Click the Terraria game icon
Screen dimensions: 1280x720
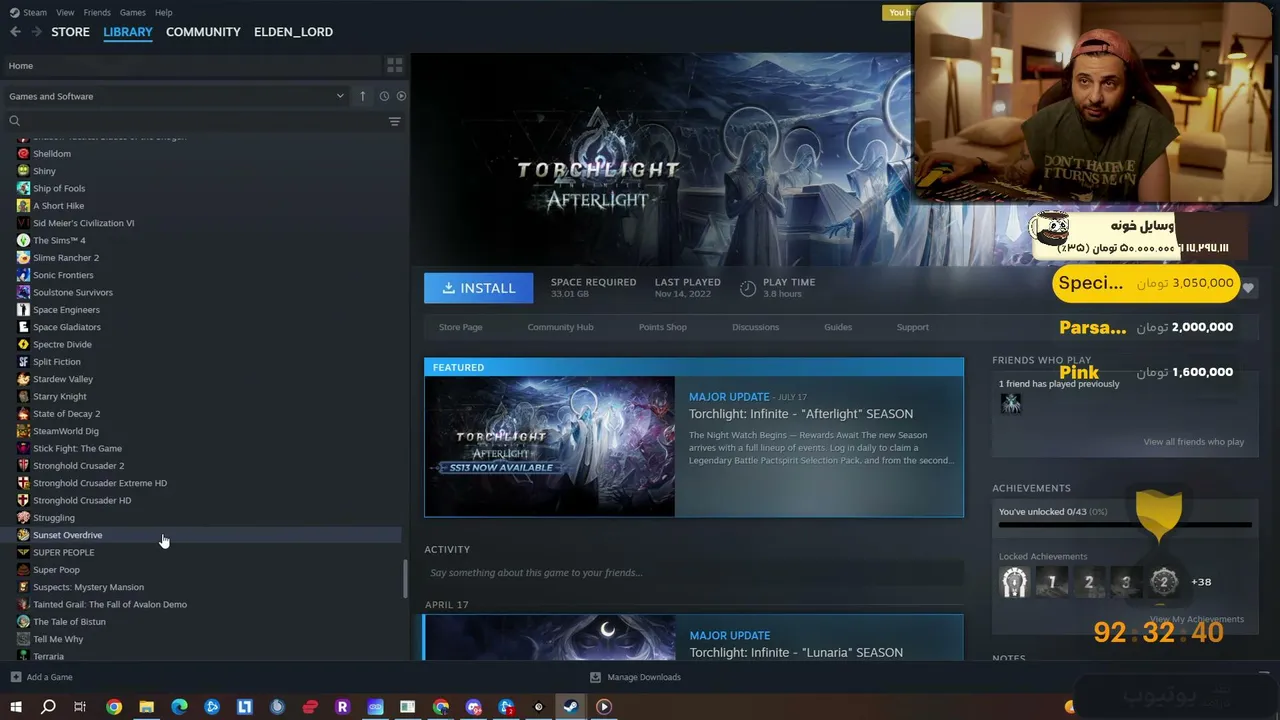(x=24, y=656)
